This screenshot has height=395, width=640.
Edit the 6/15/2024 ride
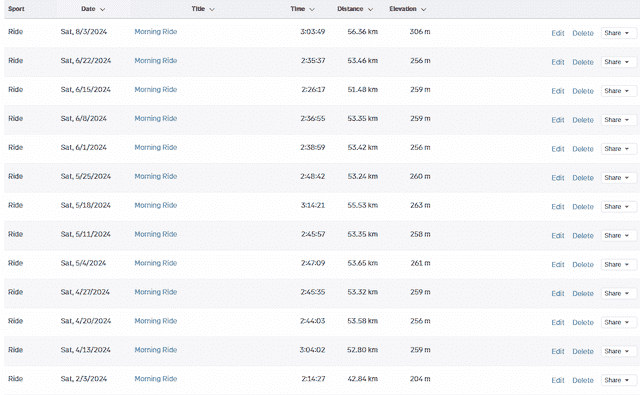click(x=558, y=91)
